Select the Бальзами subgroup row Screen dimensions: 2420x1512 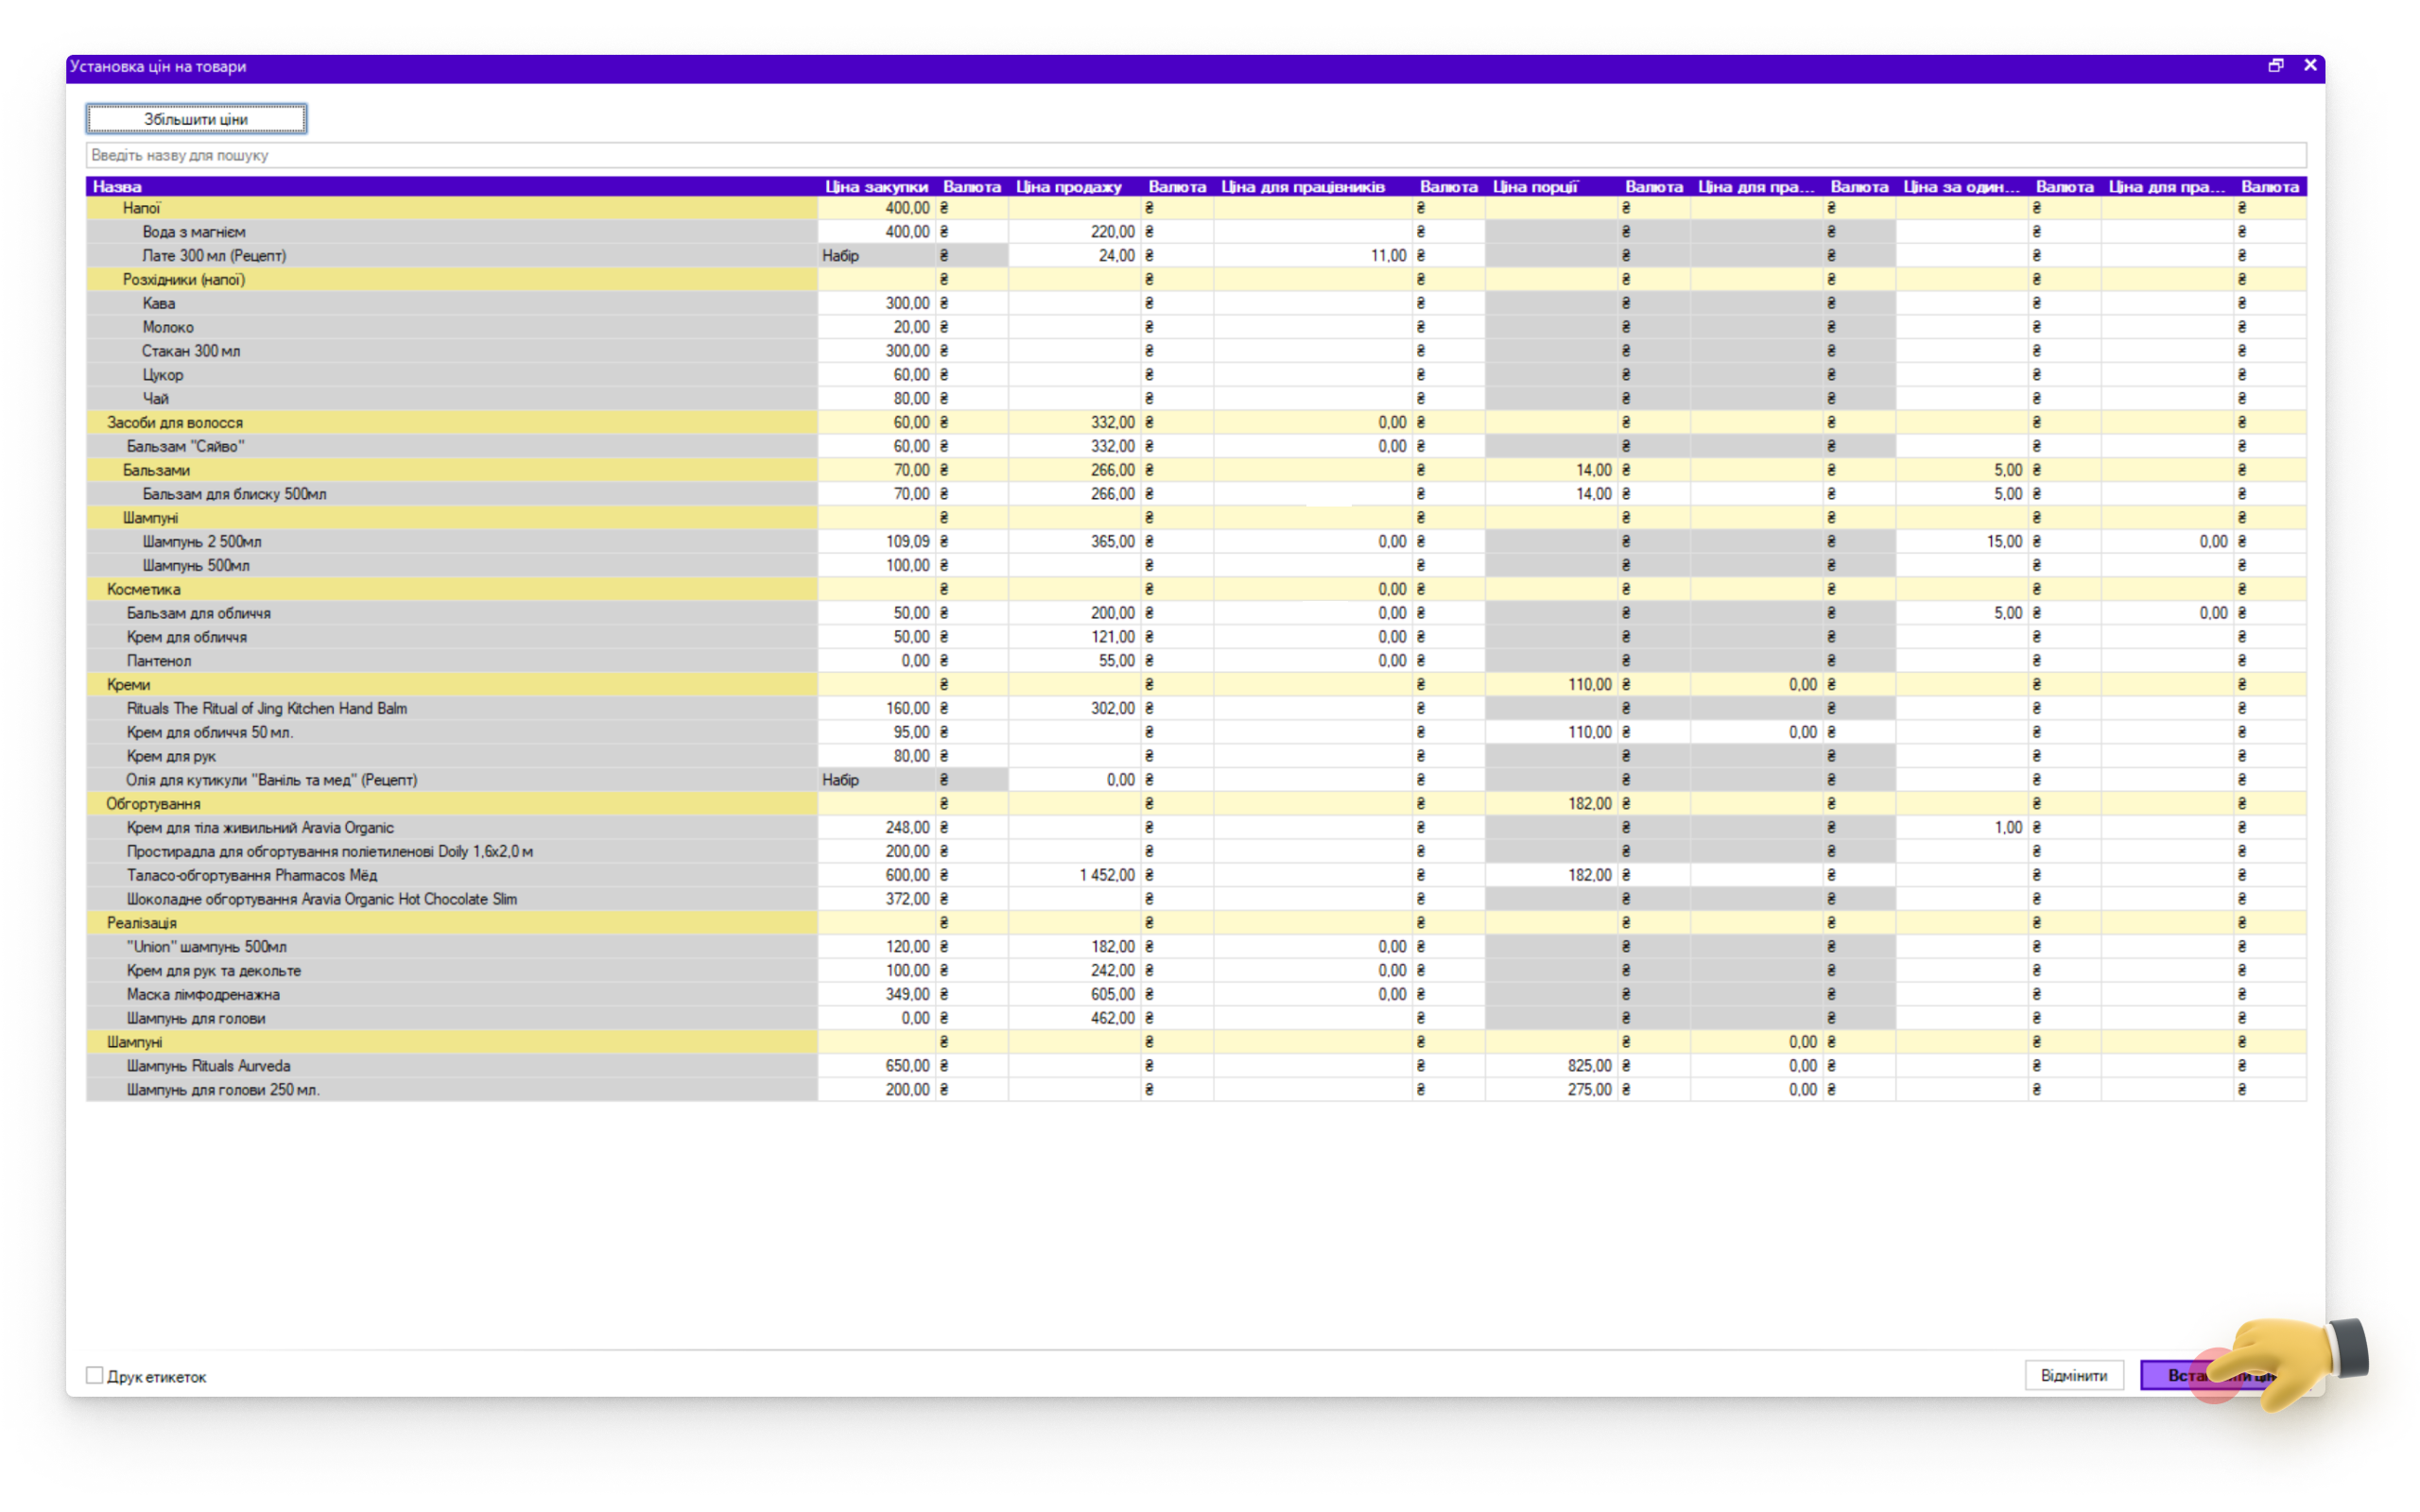(1196, 470)
